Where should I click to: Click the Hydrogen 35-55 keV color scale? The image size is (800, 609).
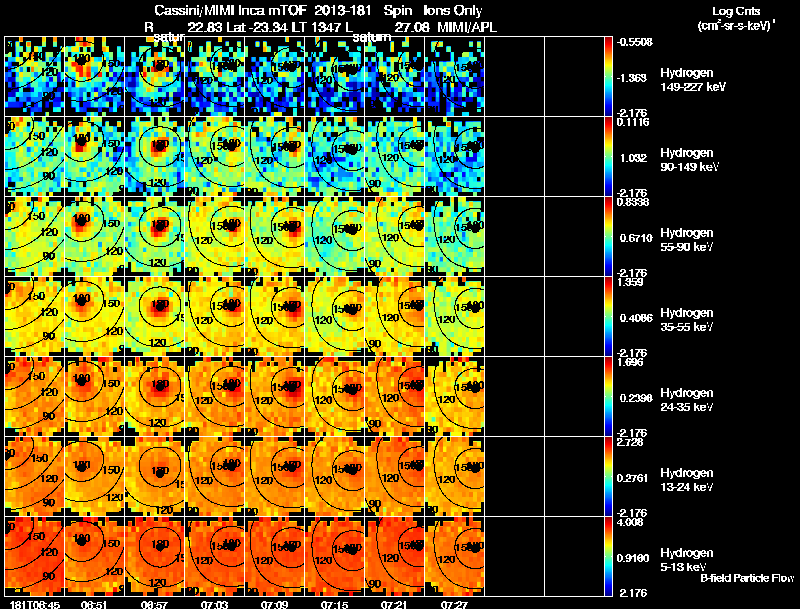[608, 316]
